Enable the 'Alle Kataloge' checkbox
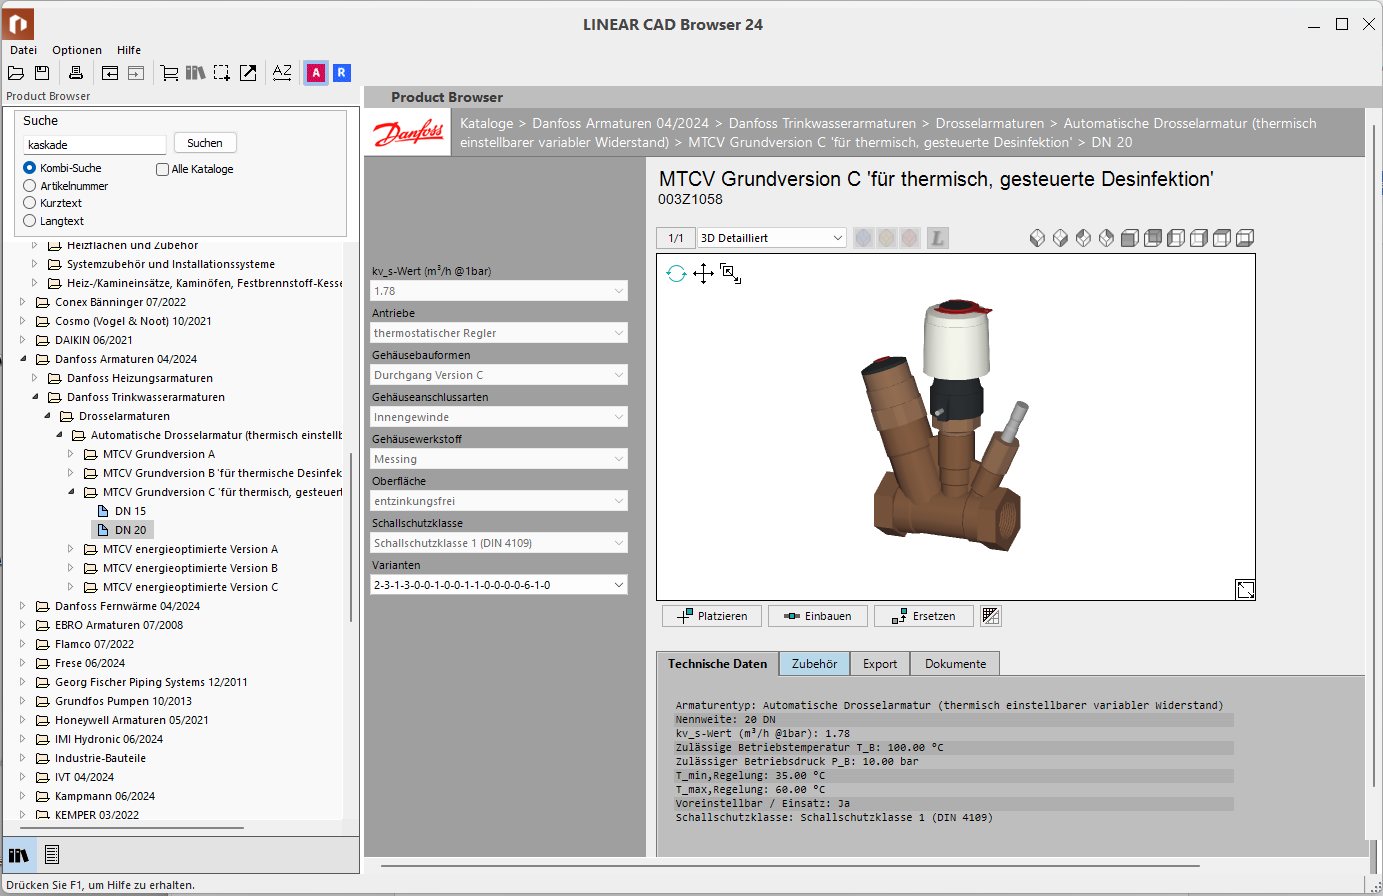The image size is (1383, 896). (162, 170)
